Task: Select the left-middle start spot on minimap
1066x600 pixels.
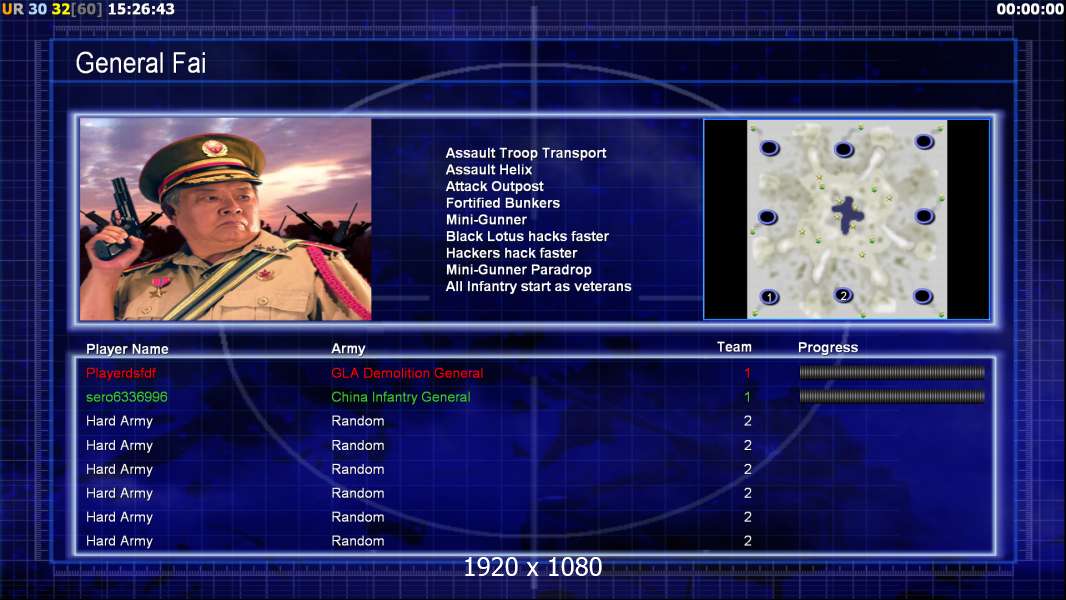Action: point(768,217)
